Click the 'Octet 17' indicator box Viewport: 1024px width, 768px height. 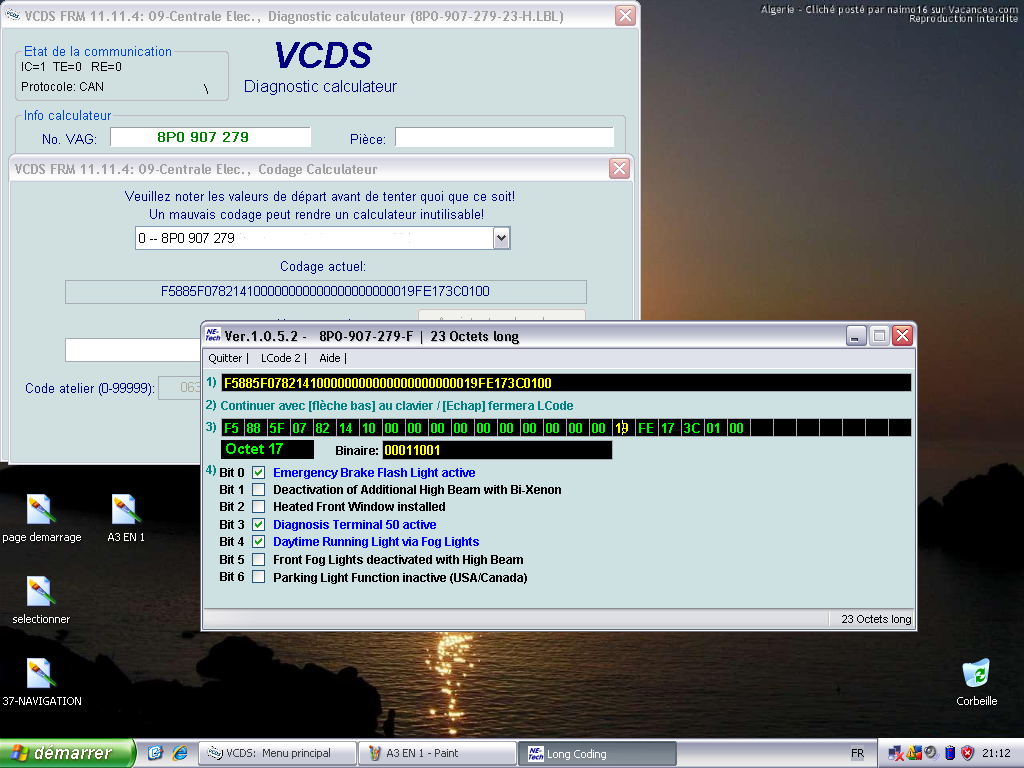click(267, 449)
